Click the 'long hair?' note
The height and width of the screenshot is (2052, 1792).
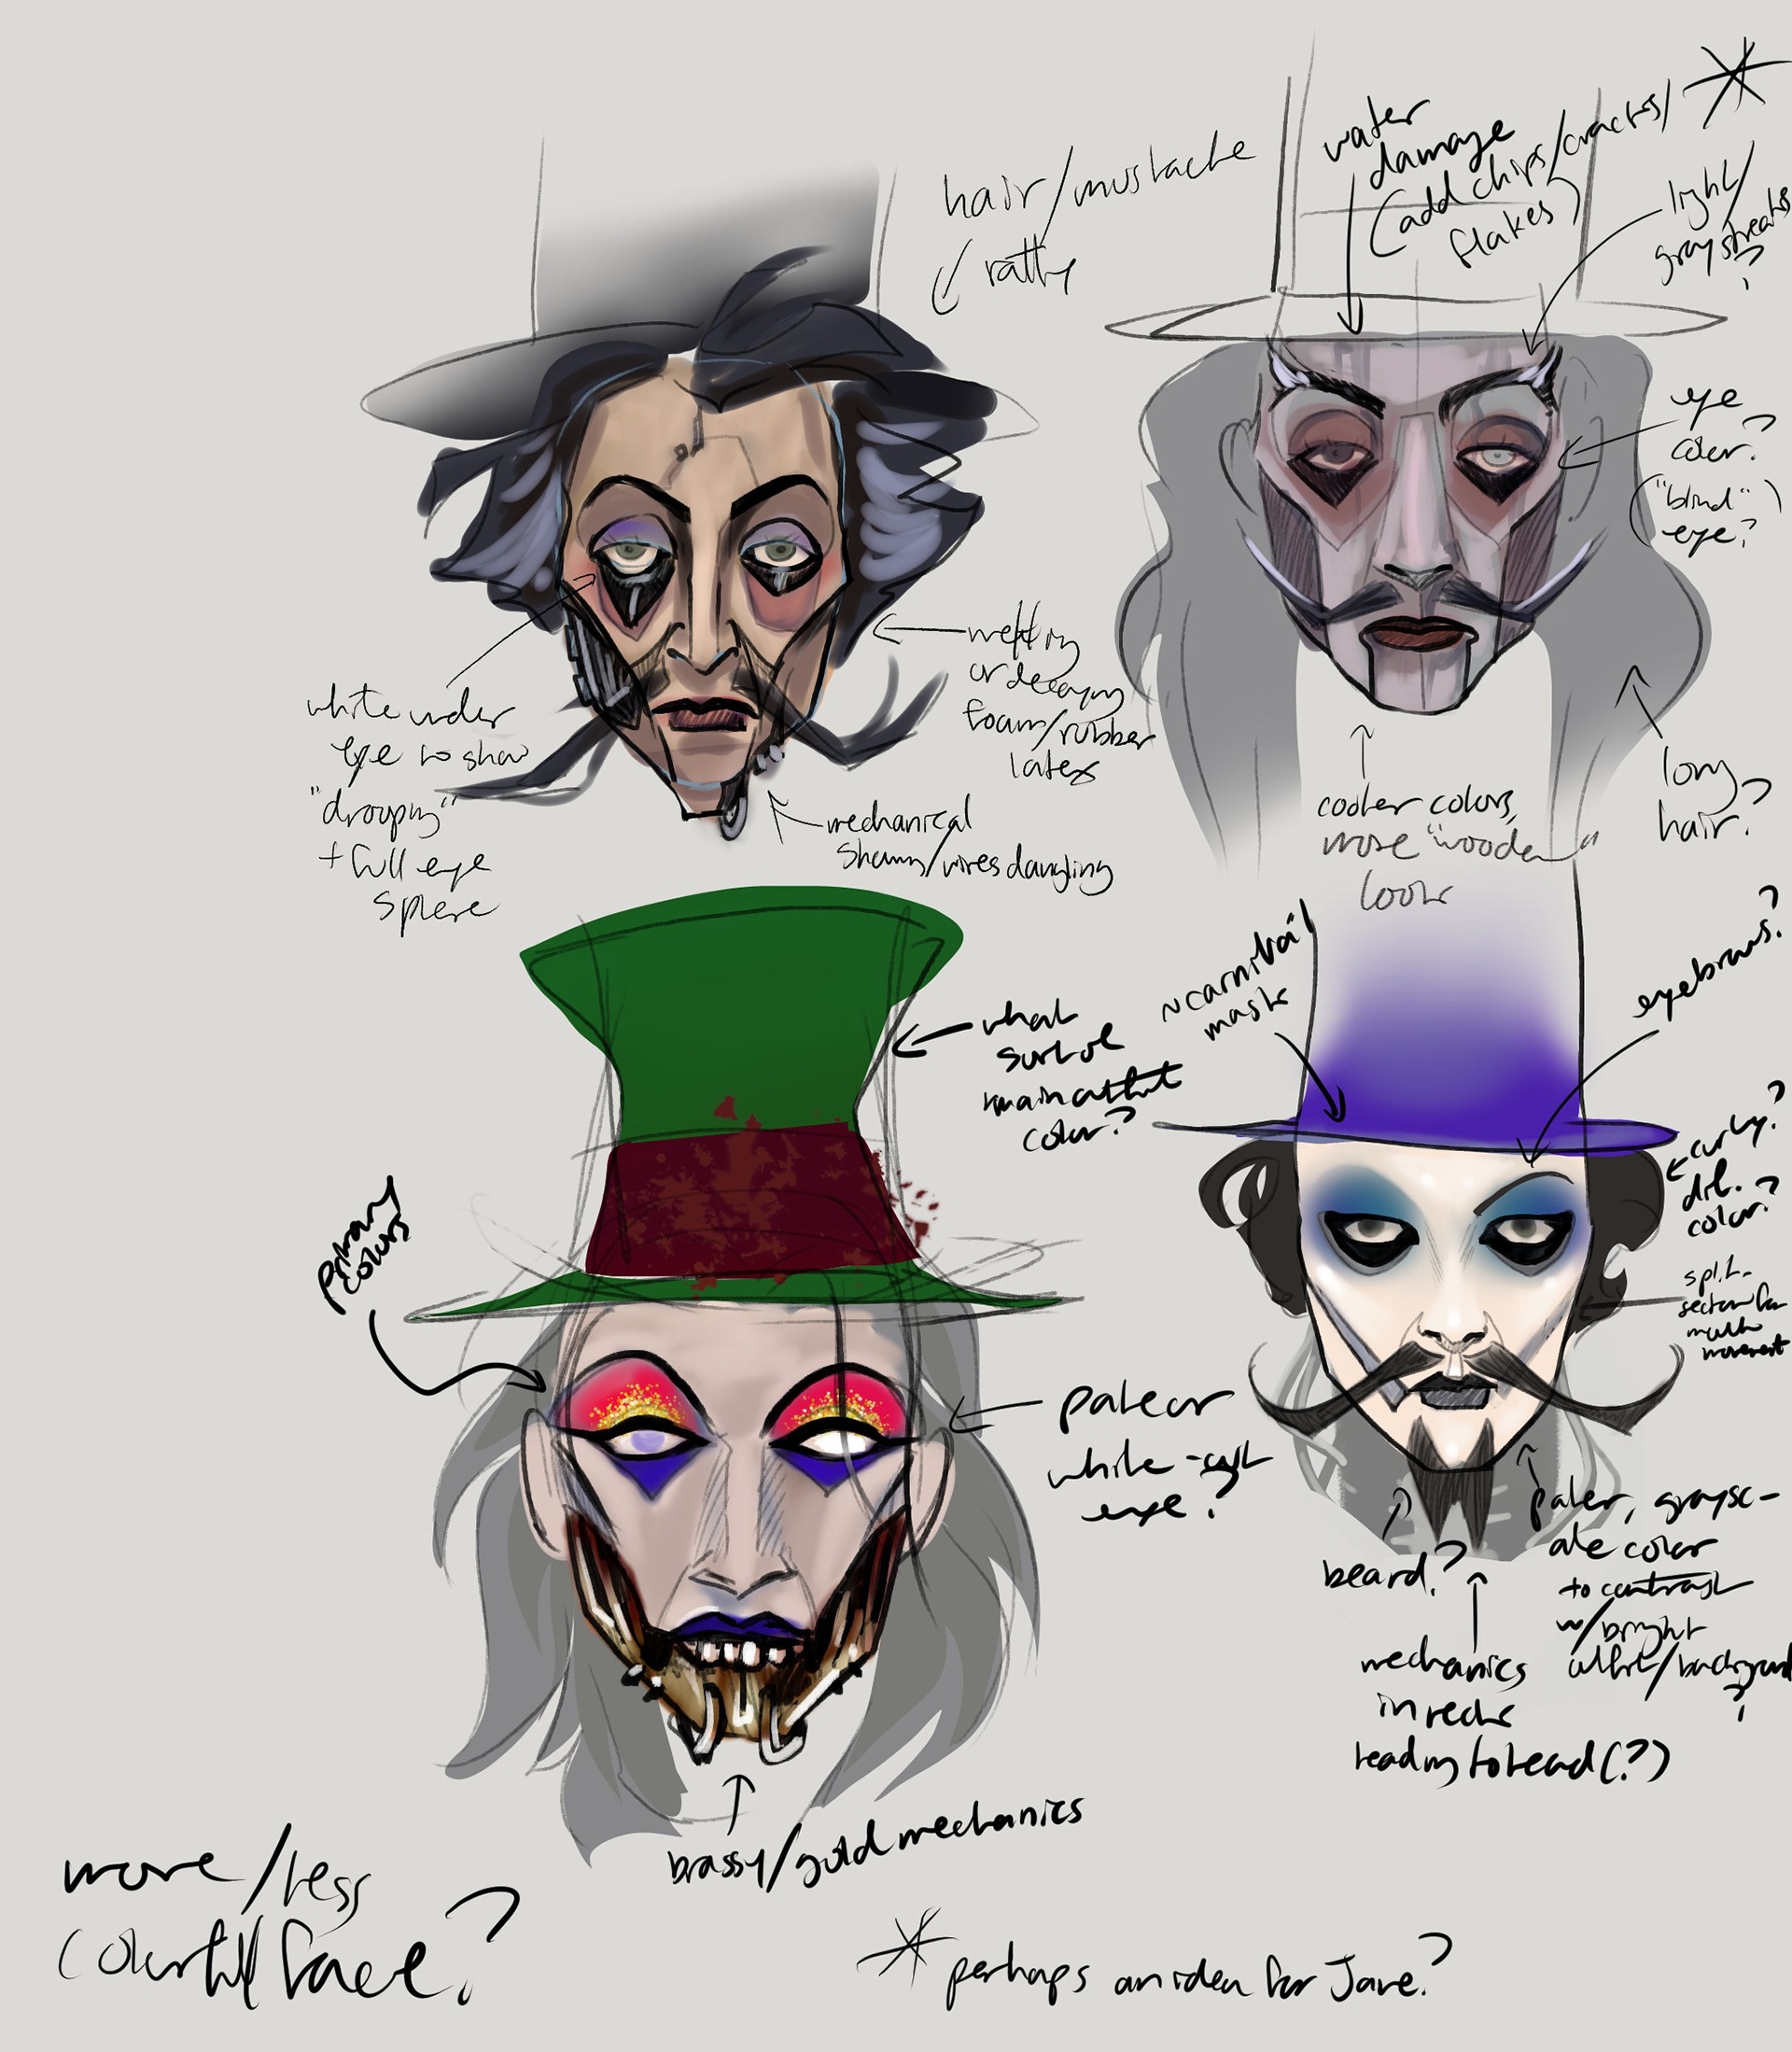coord(1705,795)
